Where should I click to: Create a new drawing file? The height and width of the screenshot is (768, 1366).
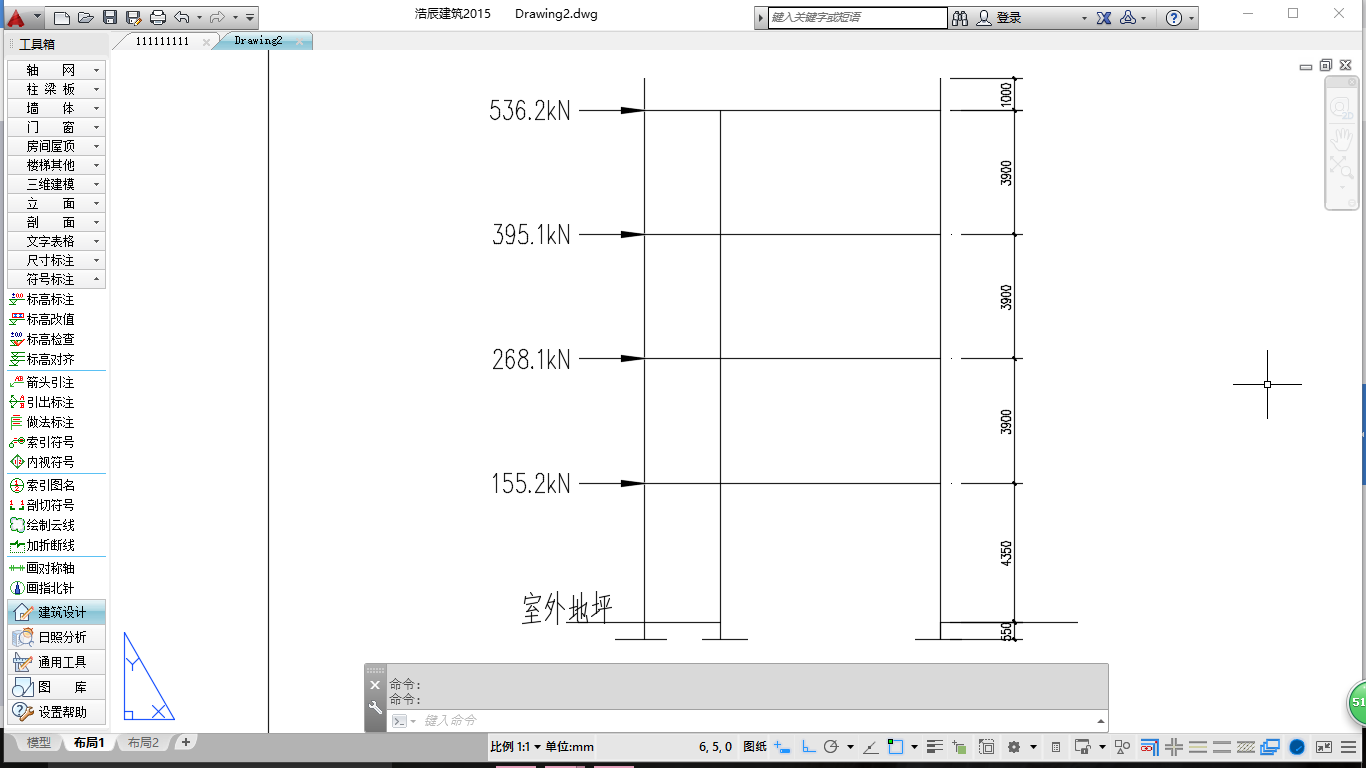(x=62, y=17)
